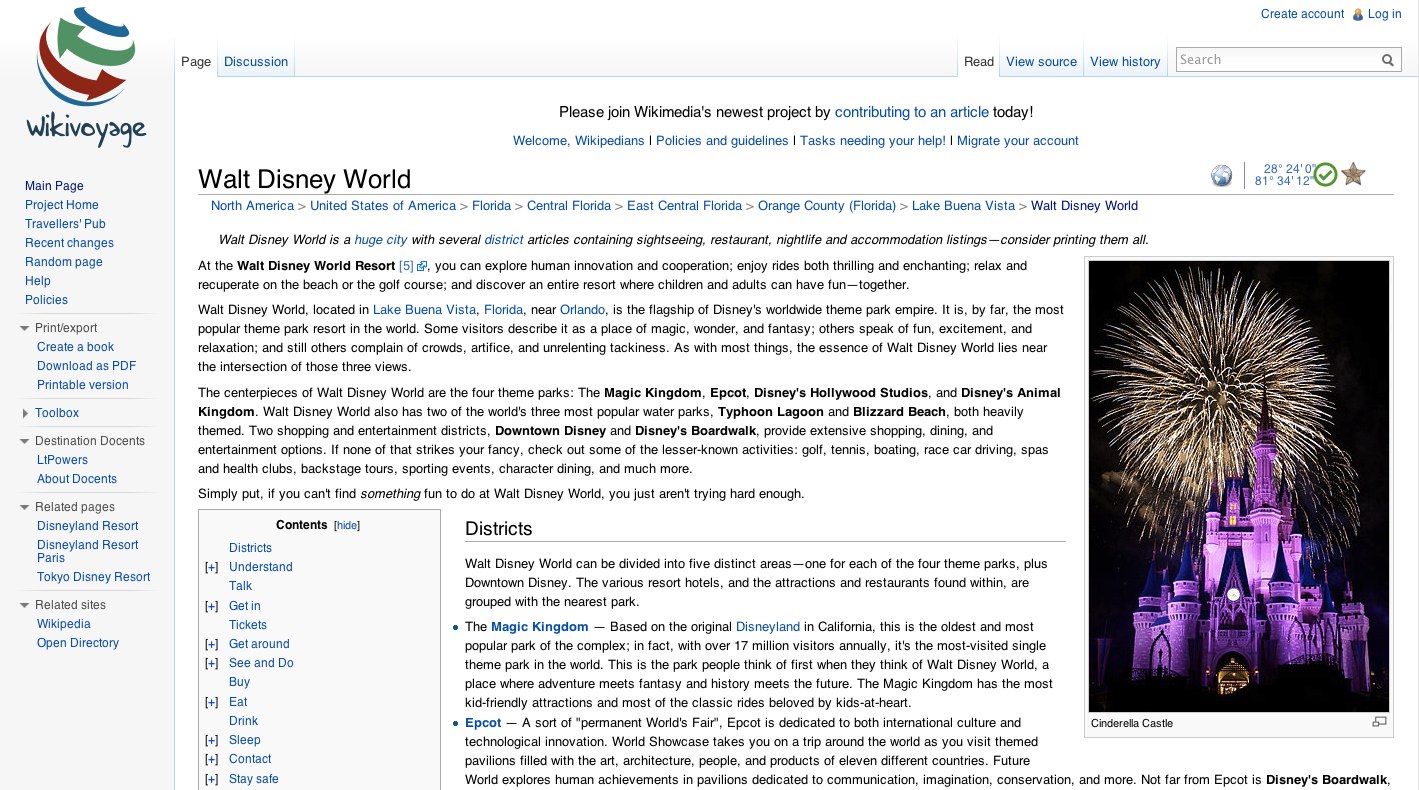The height and width of the screenshot is (790, 1419).
Task: Expand the Get around contents entry
Action: pyautogui.click(x=211, y=644)
